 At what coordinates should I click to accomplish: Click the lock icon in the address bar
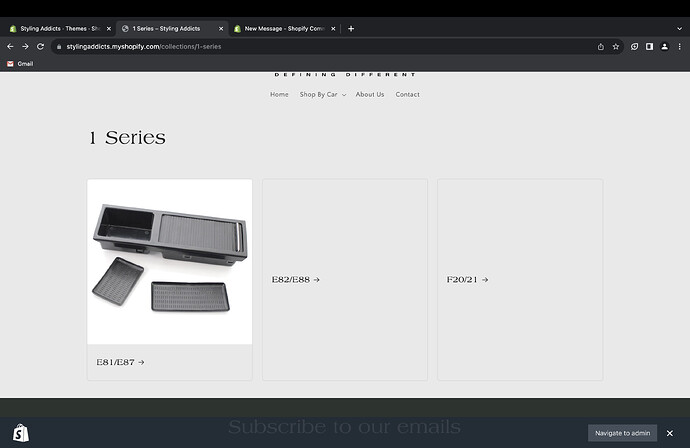(x=59, y=47)
